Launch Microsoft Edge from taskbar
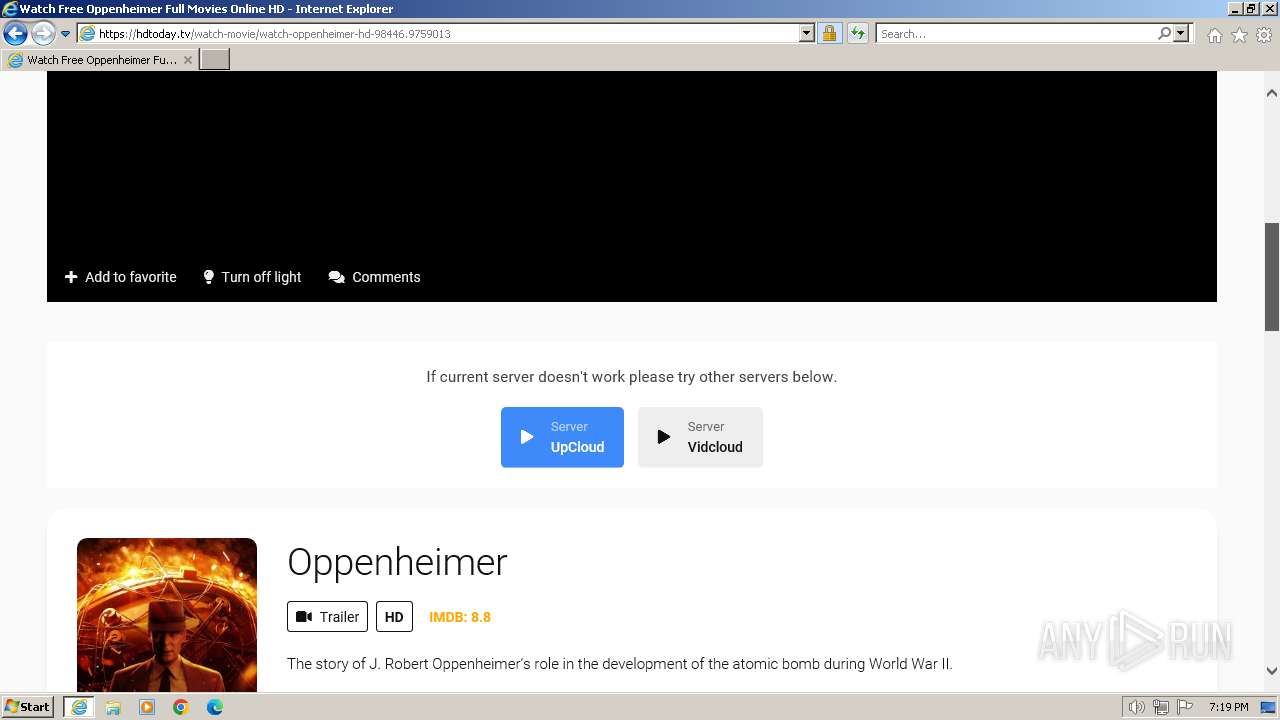Viewport: 1280px width, 720px height. point(215,707)
